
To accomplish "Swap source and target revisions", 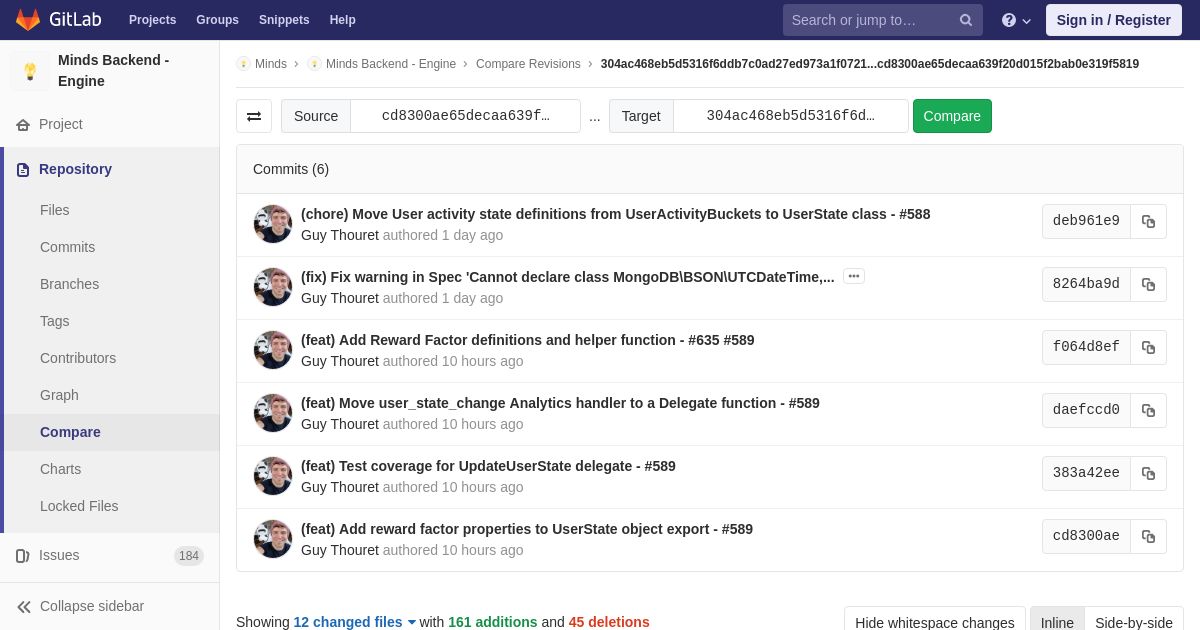I will (x=254, y=116).
